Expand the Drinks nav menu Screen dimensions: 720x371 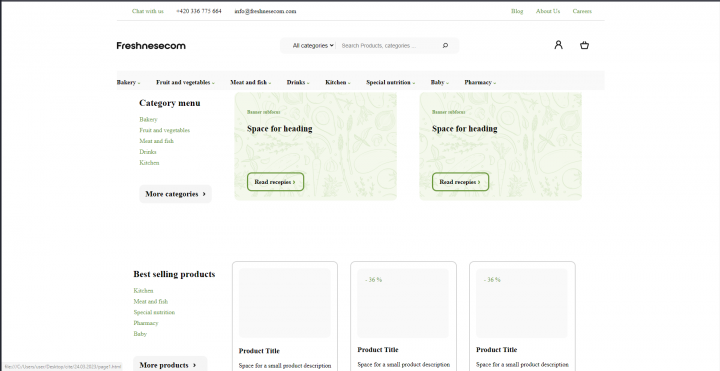tap(298, 82)
